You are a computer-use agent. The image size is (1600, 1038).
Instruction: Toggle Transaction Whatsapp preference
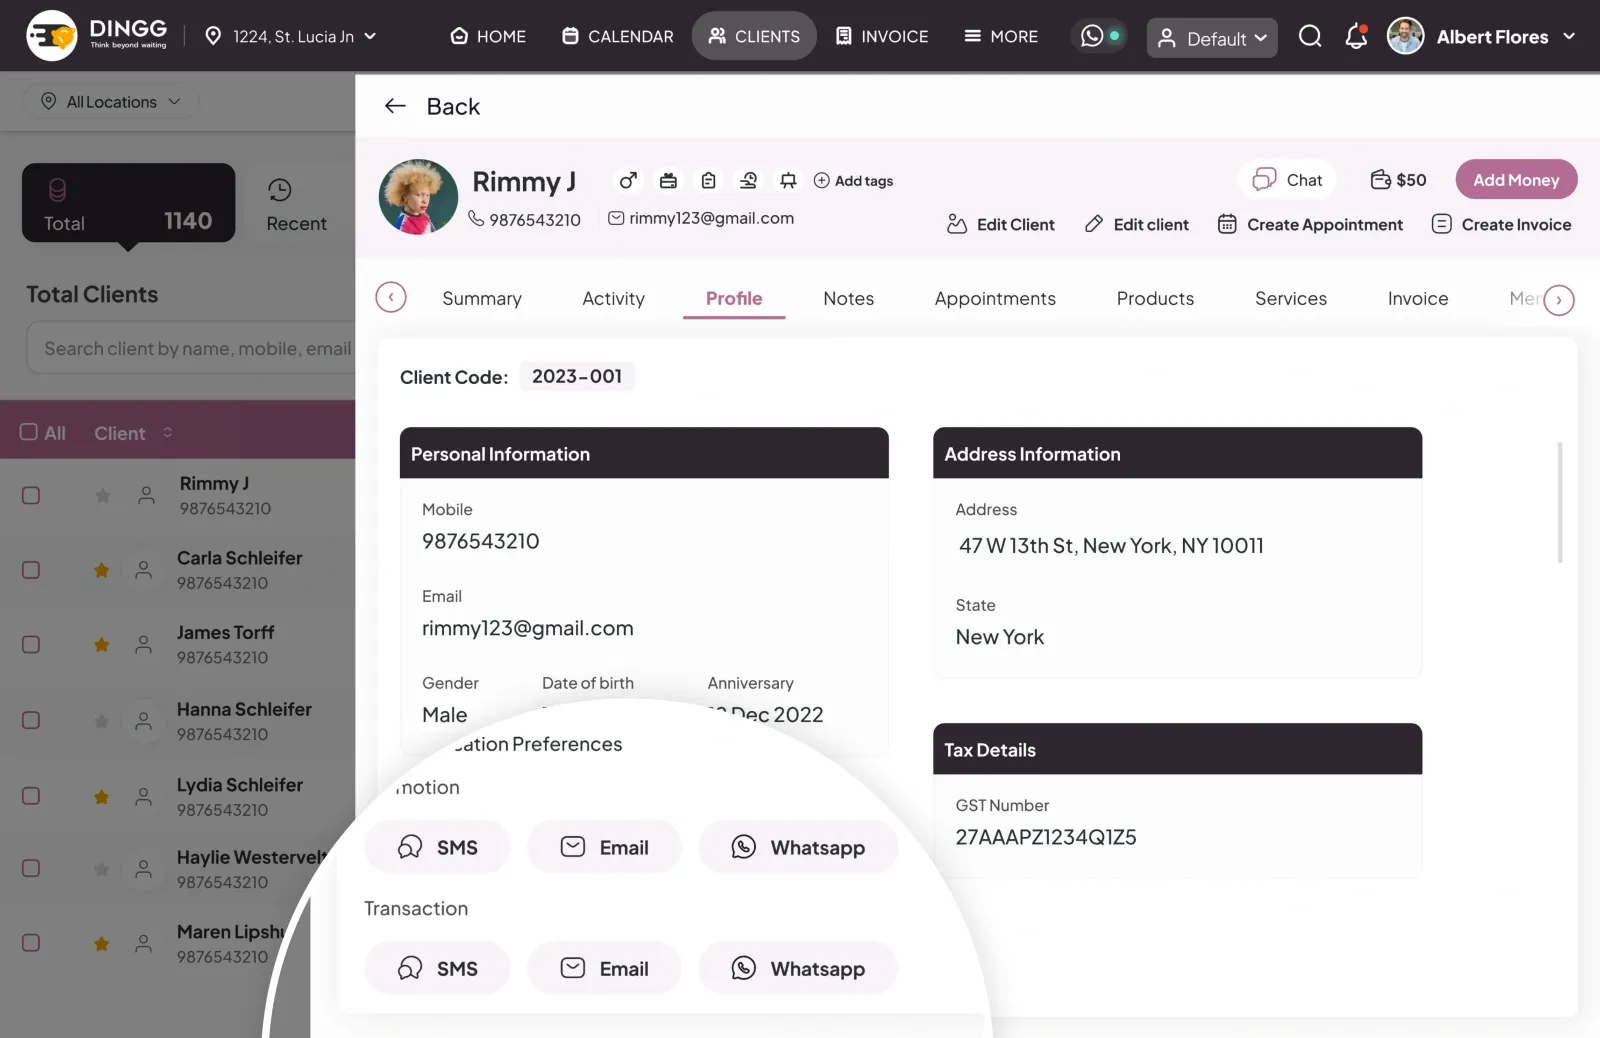(x=798, y=968)
